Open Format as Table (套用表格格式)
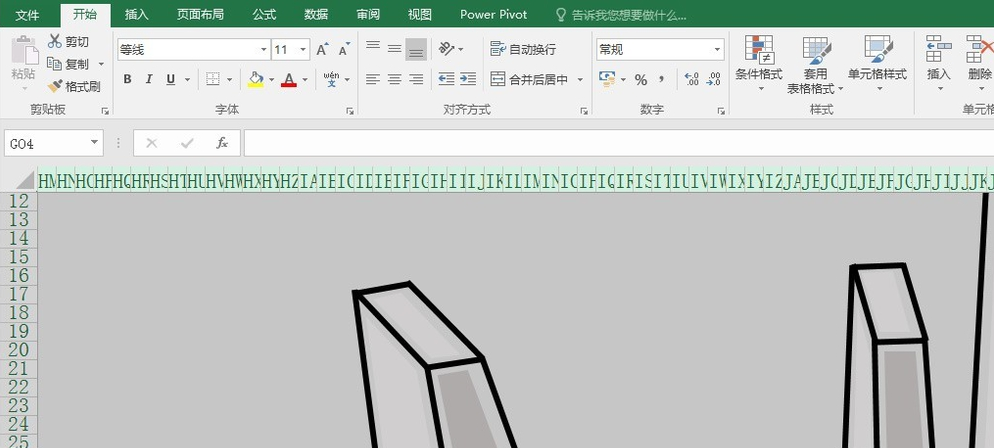Image resolution: width=994 pixels, height=448 pixels. click(815, 65)
